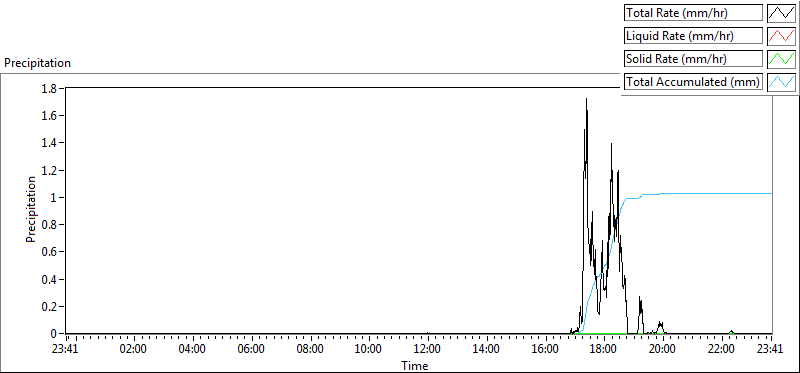Click the Total Accumulated blue plot icon
The height and width of the screenshot is (373, 800).
pos(781,82)
